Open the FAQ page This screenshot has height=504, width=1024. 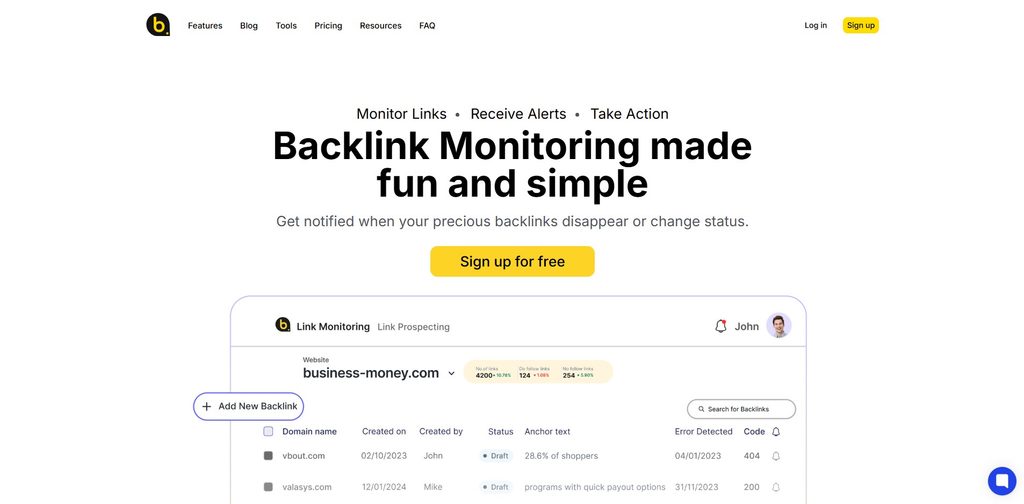[427, 25]
